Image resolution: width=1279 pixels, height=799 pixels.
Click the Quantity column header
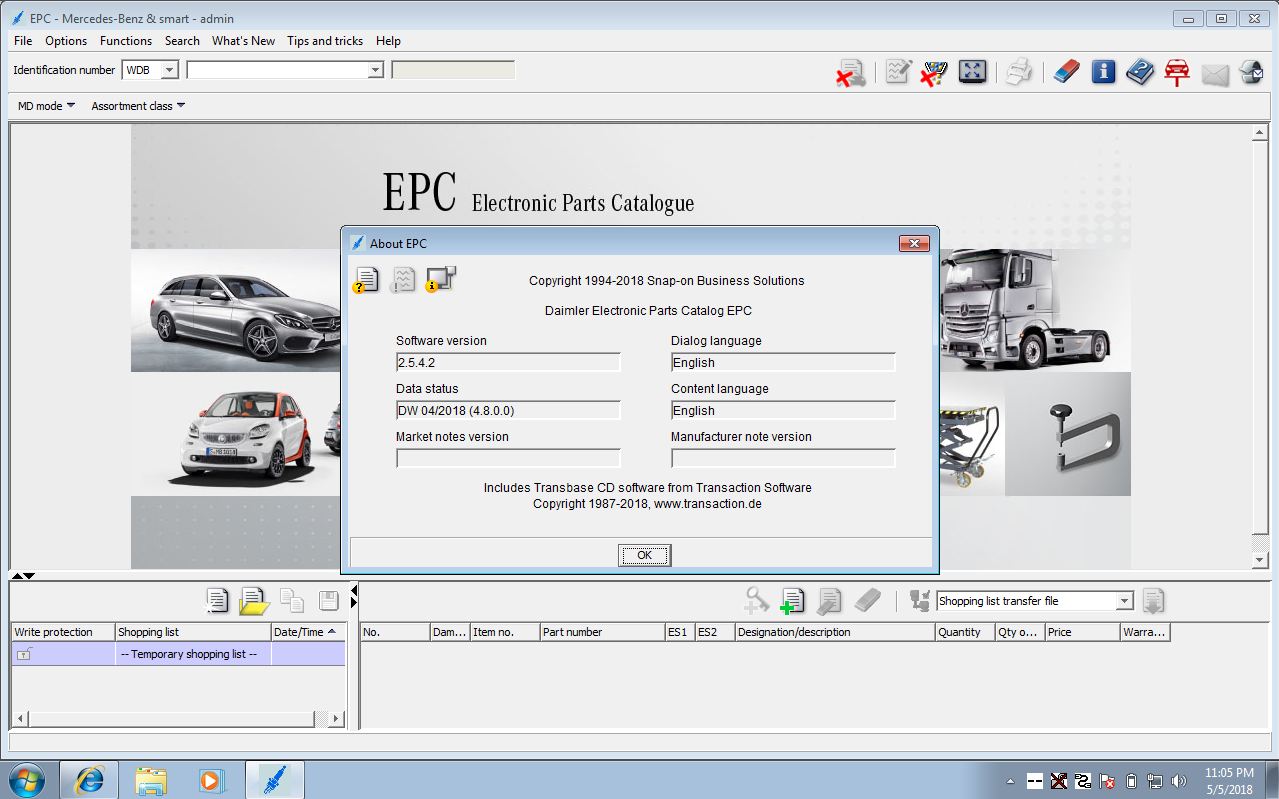(965, 632)
